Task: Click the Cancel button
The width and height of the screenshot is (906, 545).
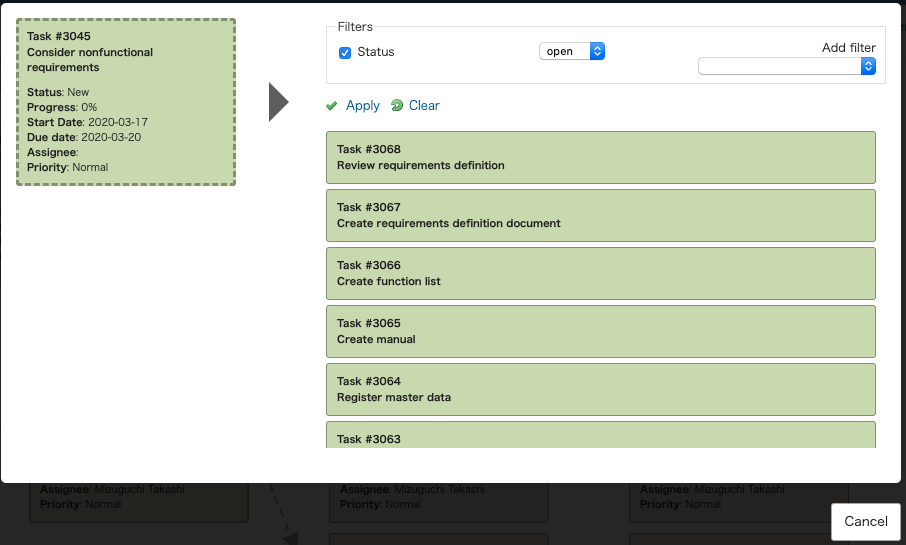Action: [x=866, y=521]
